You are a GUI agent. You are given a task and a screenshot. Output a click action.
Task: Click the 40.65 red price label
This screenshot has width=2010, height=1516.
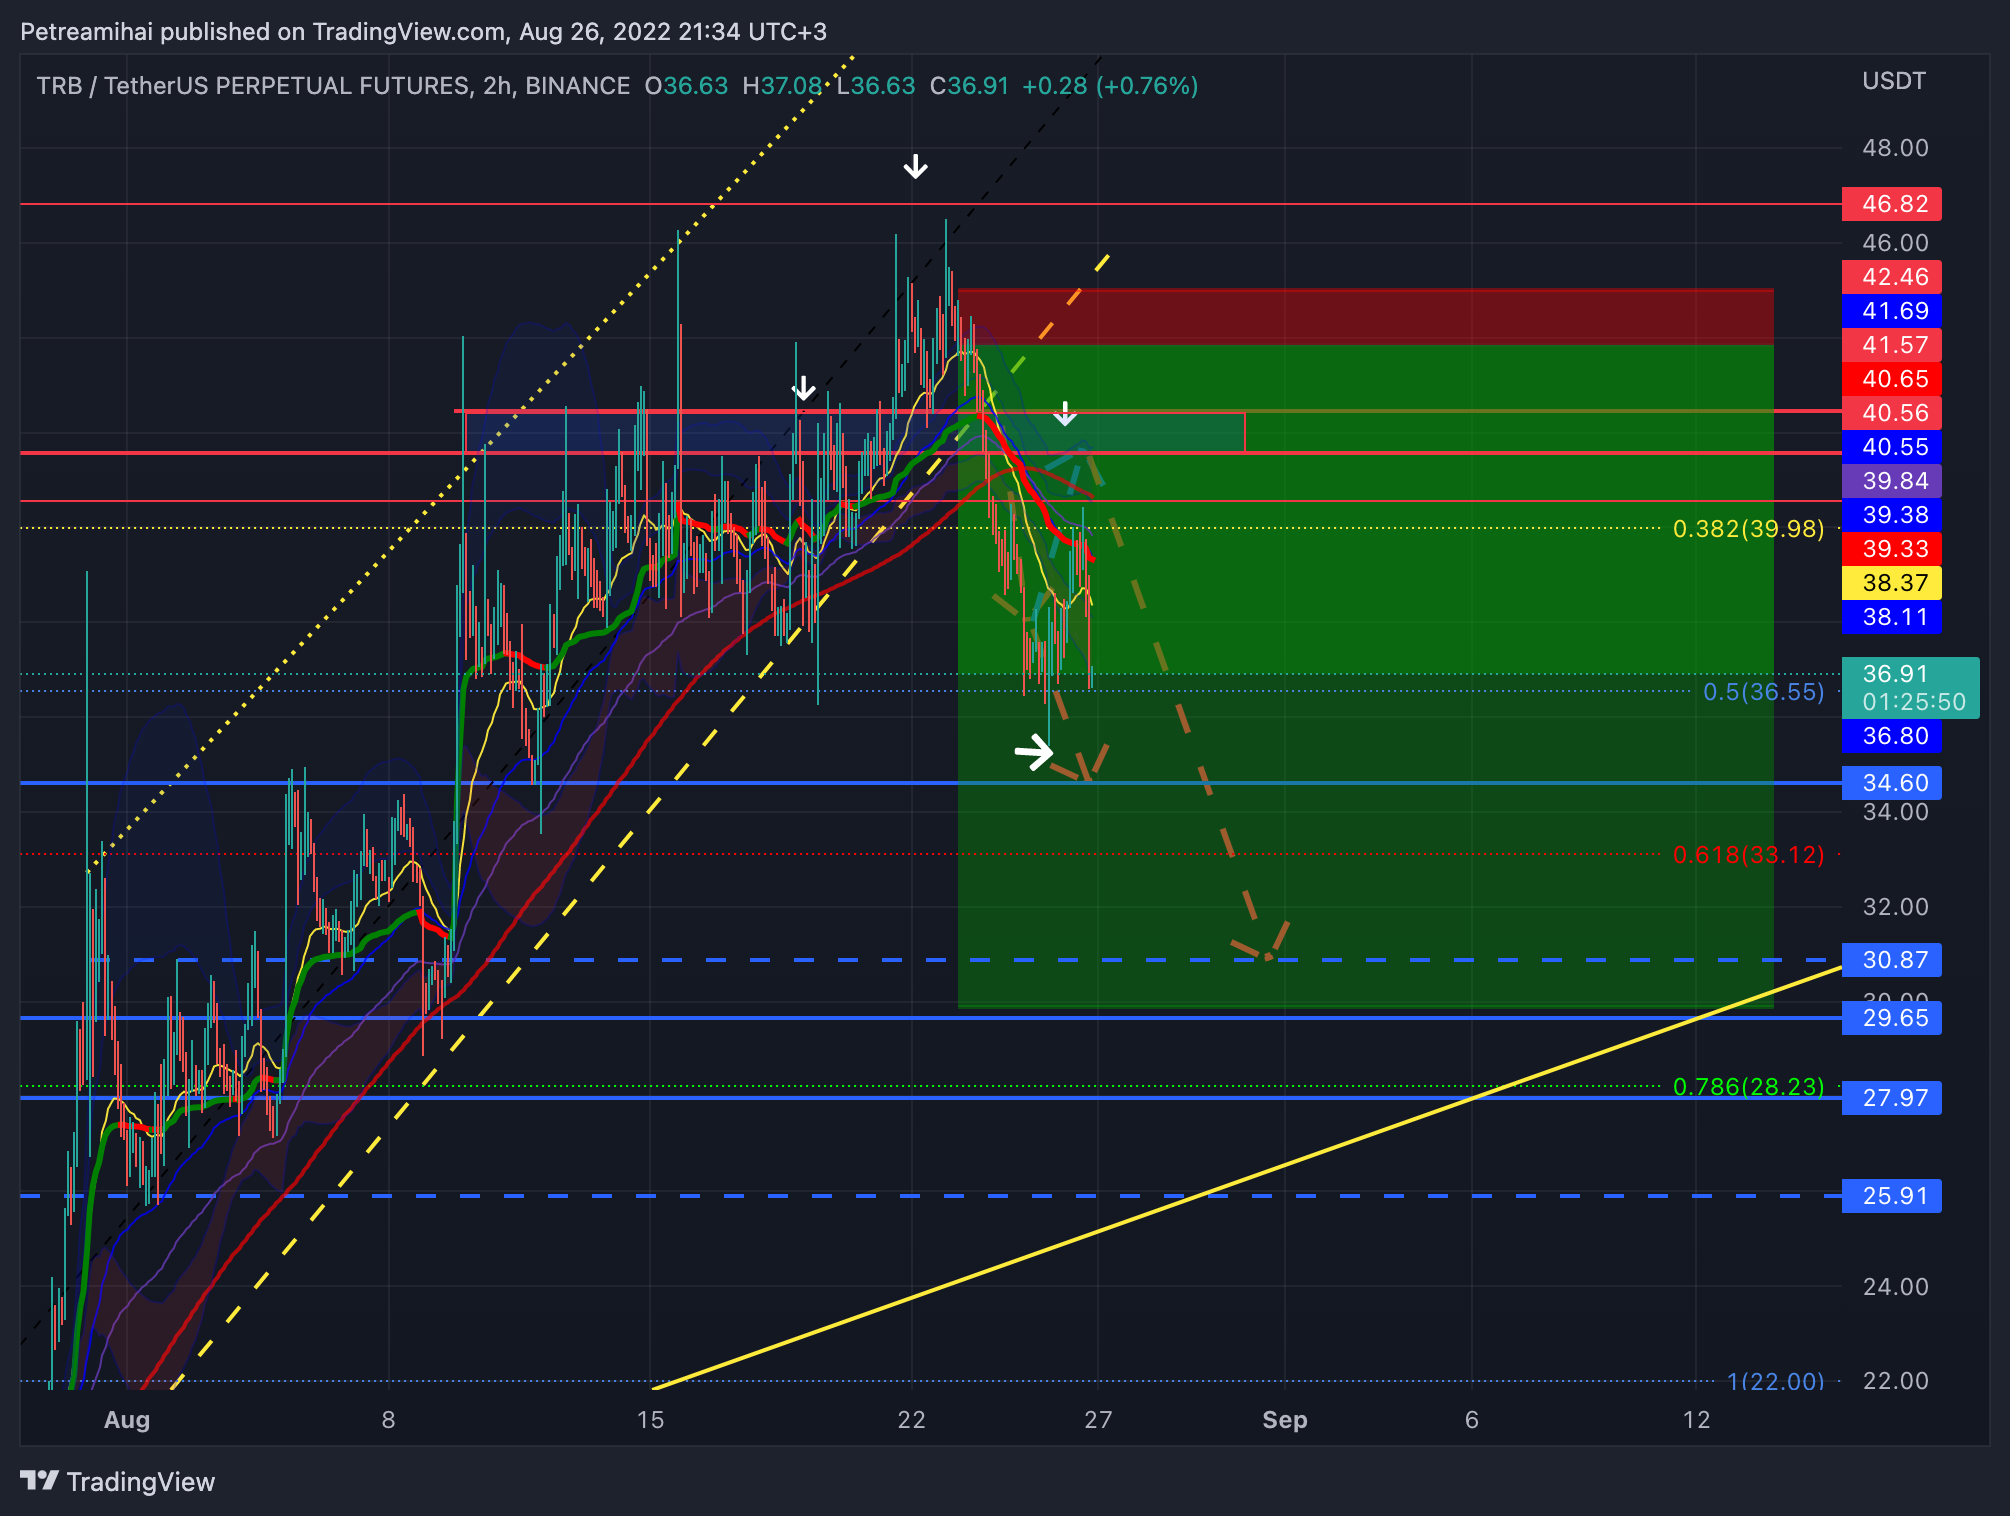[x=1891, y=379]
